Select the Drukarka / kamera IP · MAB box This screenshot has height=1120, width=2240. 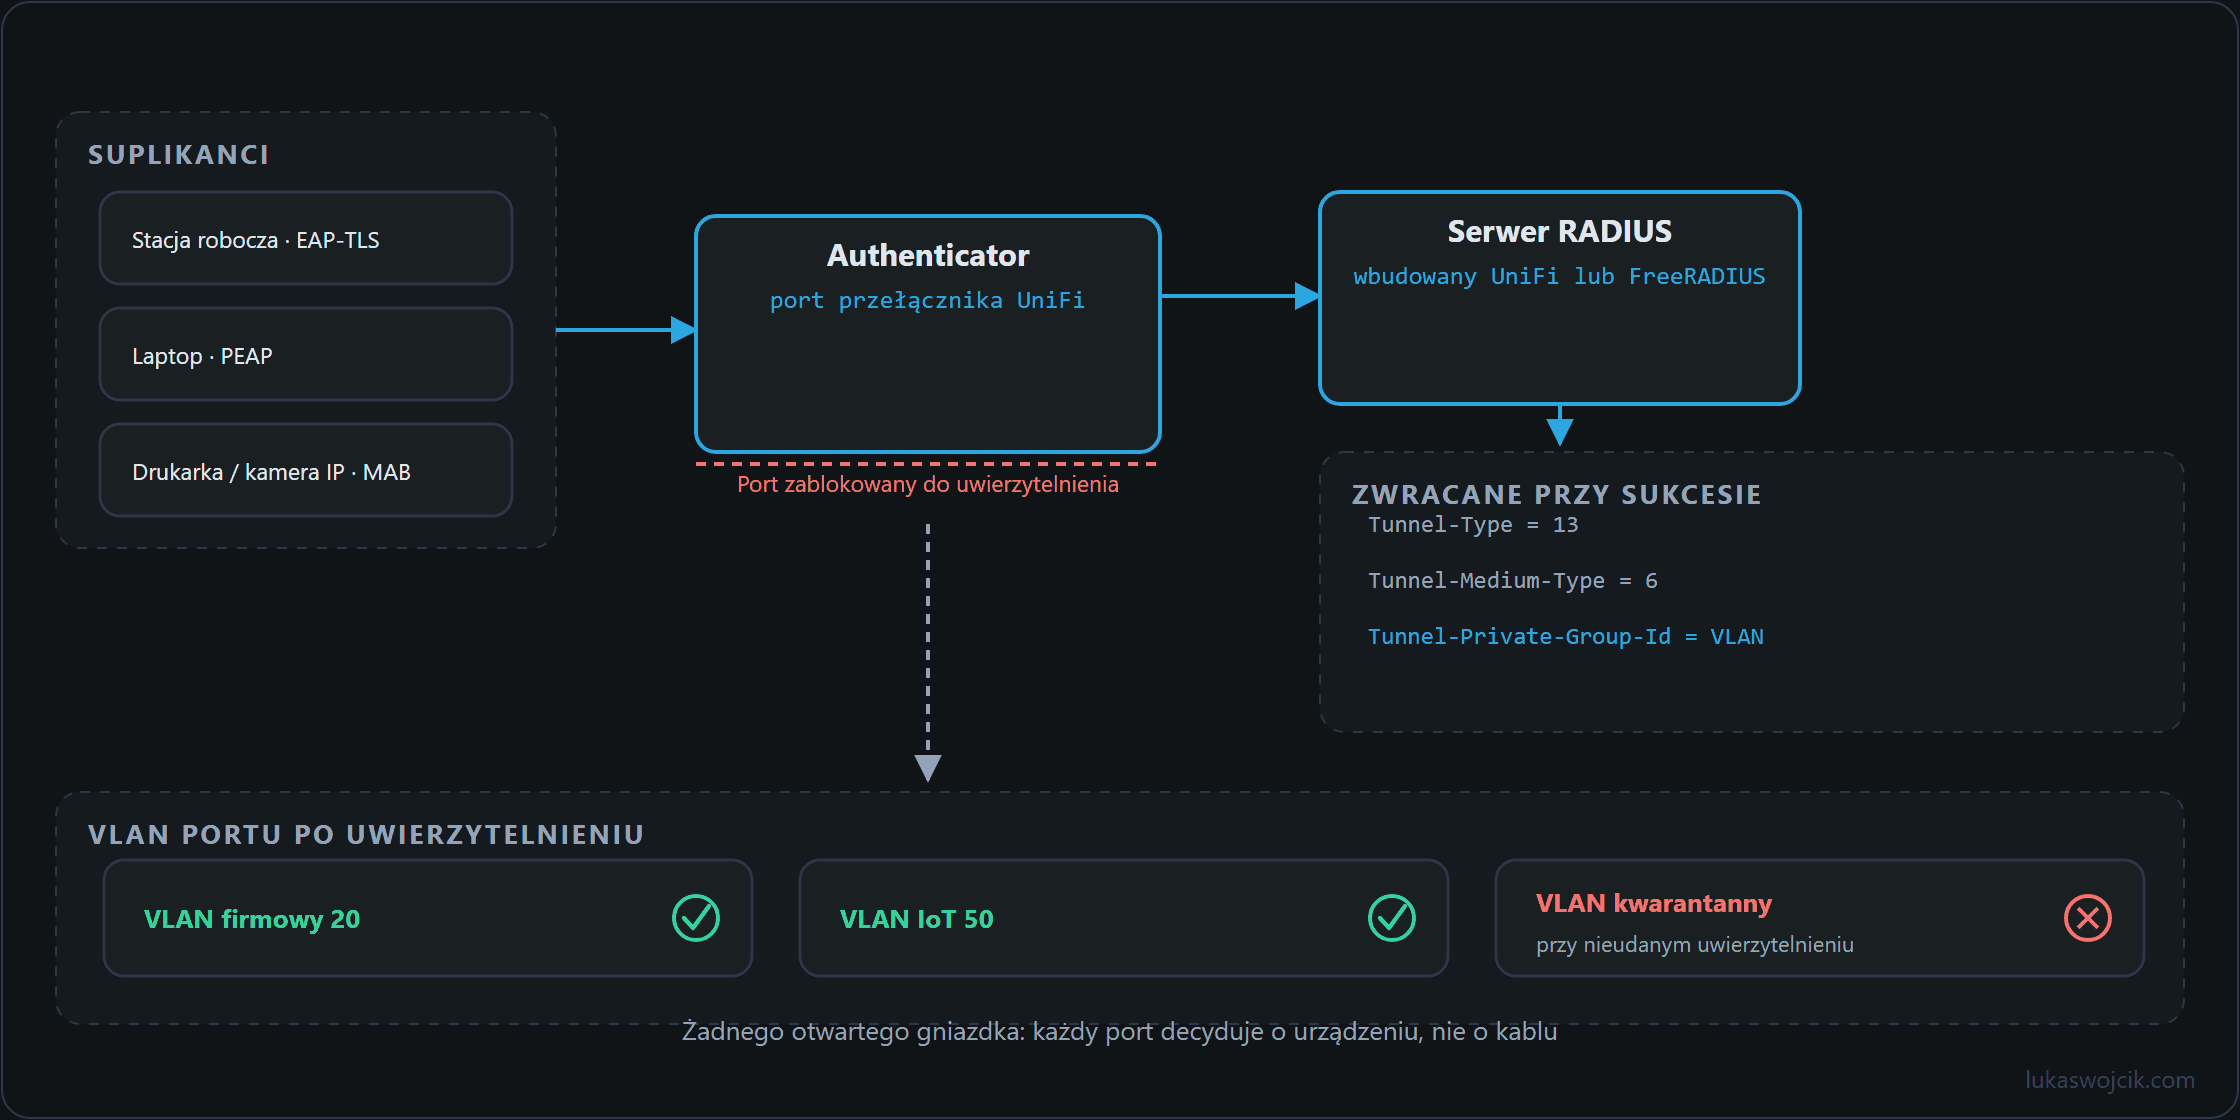(306, 471)
